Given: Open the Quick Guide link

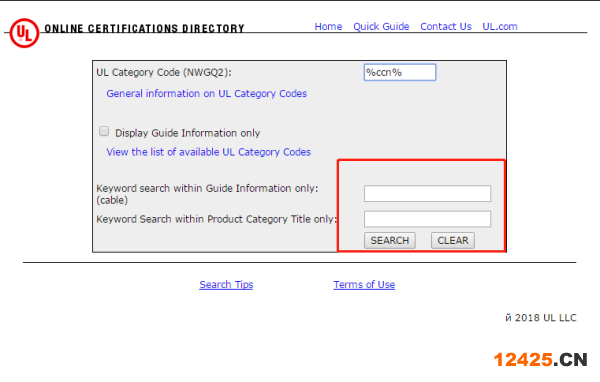Looking at the screenshot, I should pos(381,26).
